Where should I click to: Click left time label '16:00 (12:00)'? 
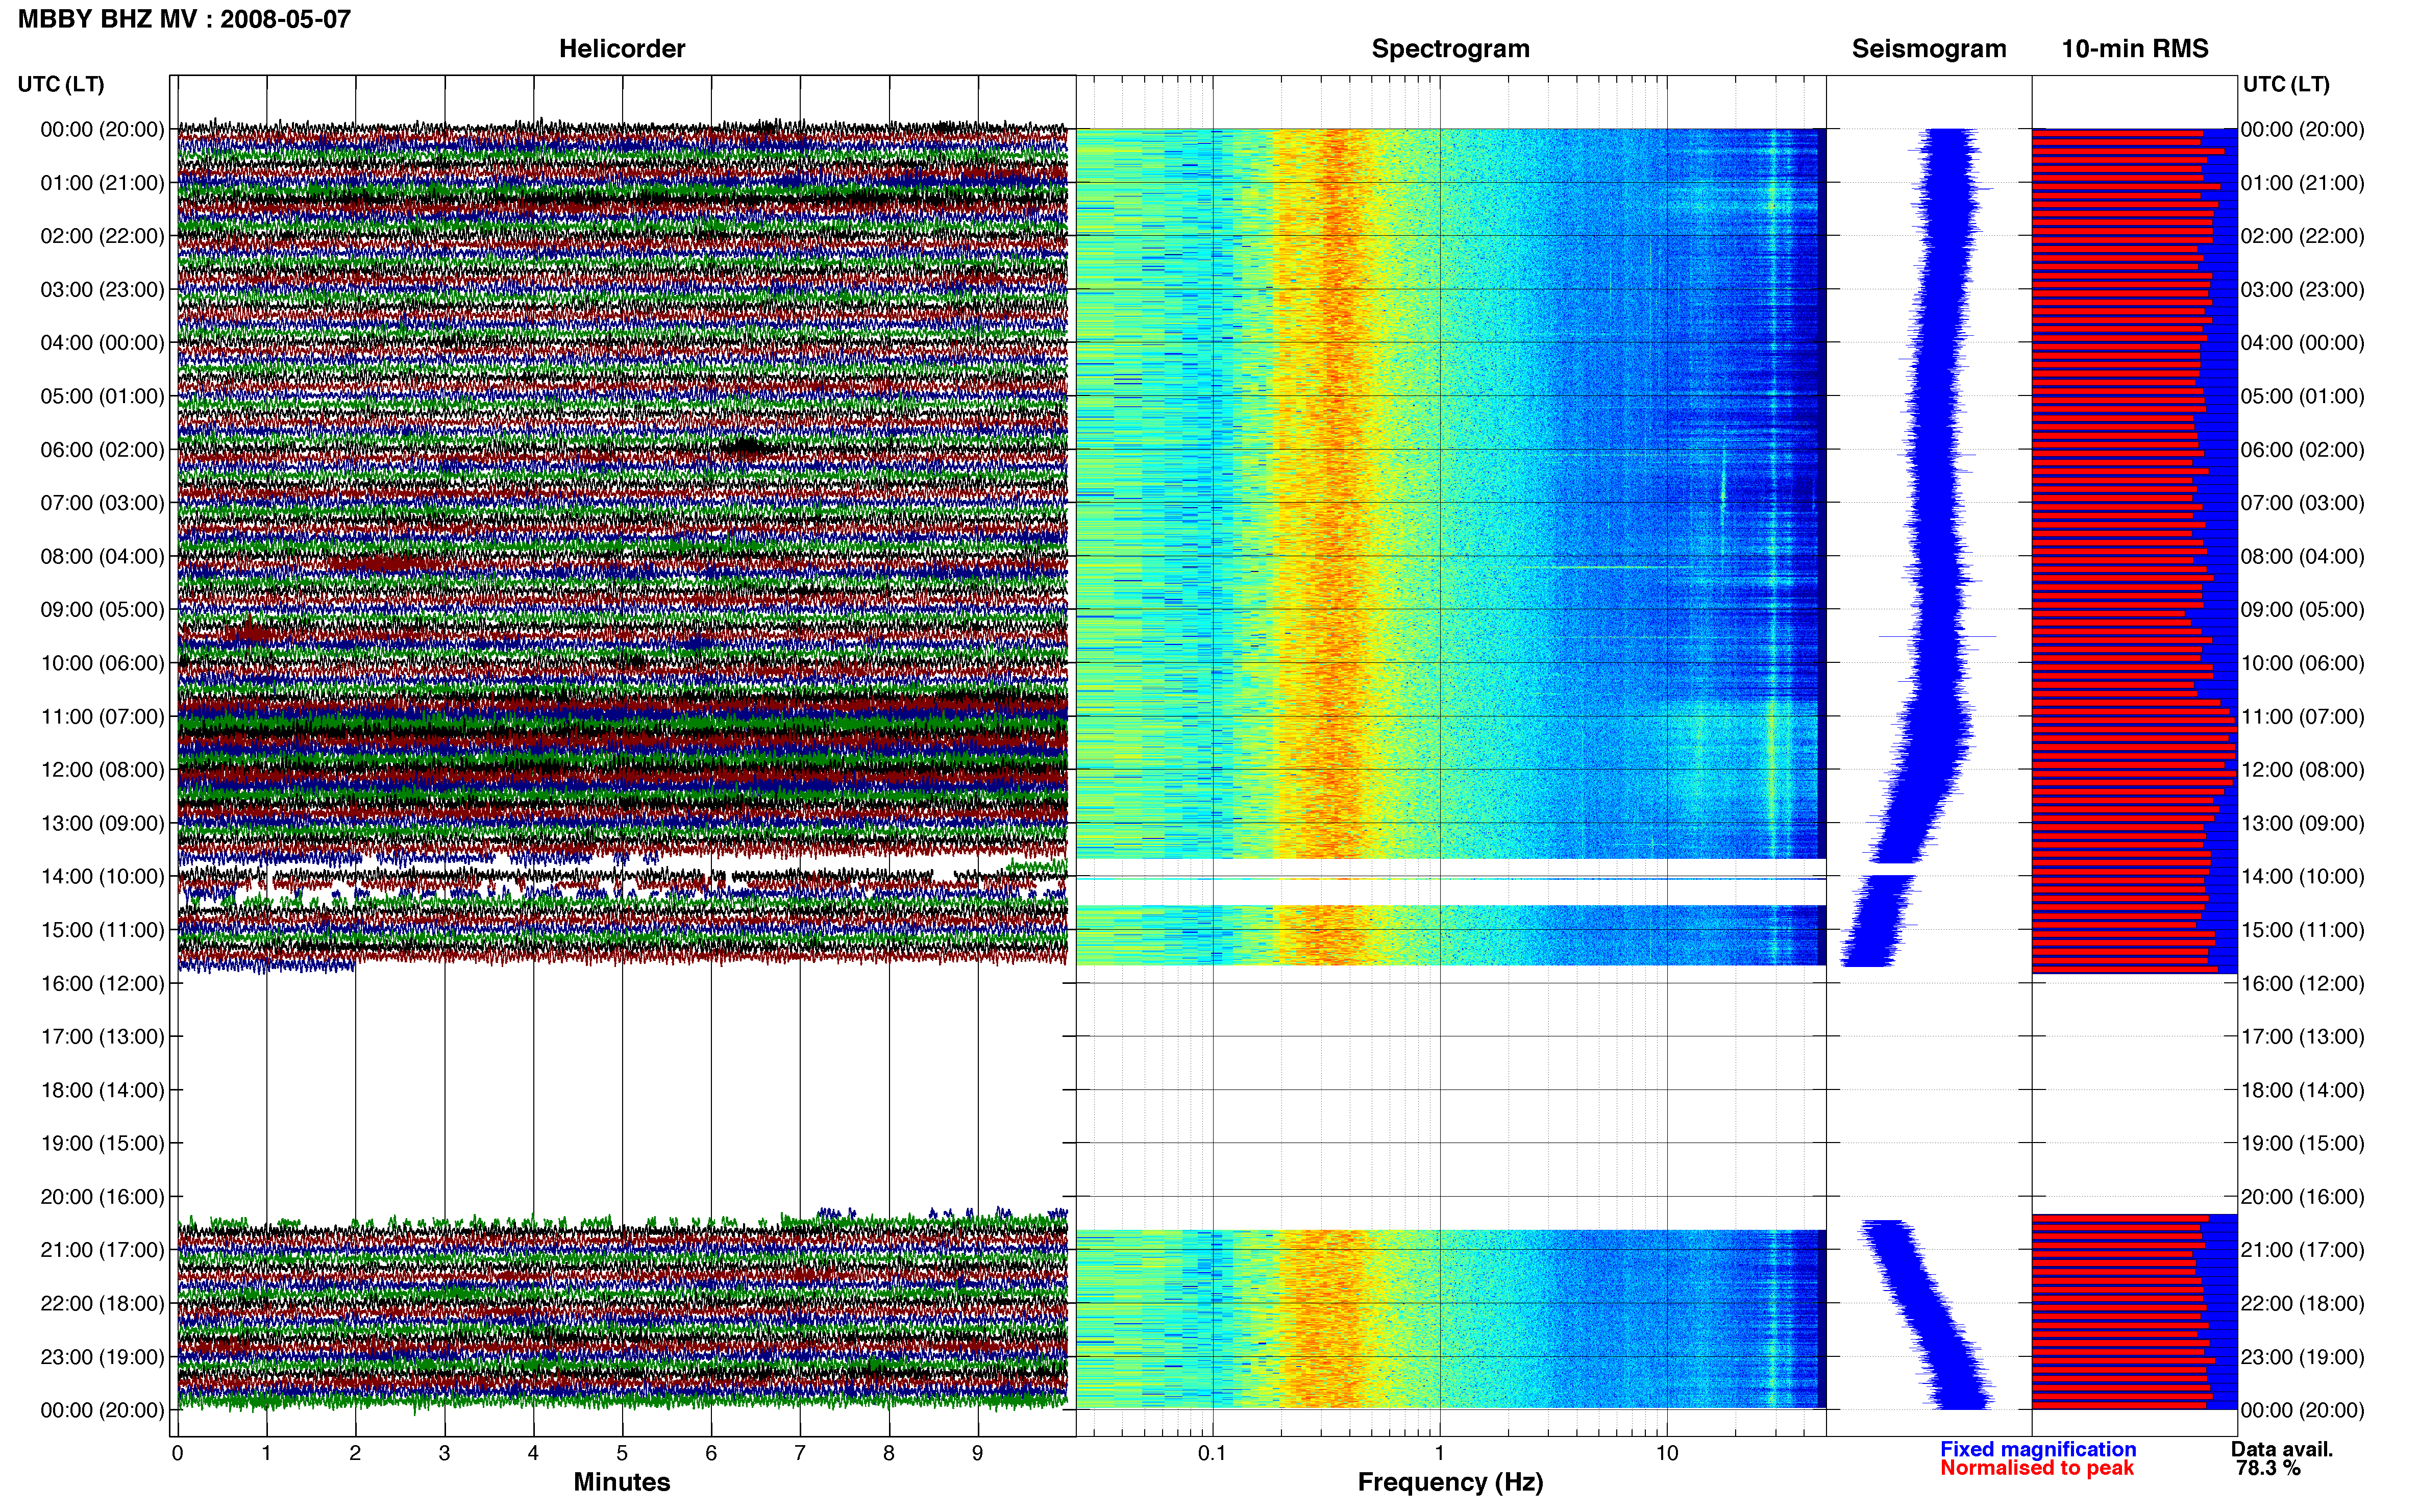coord(102,983)
